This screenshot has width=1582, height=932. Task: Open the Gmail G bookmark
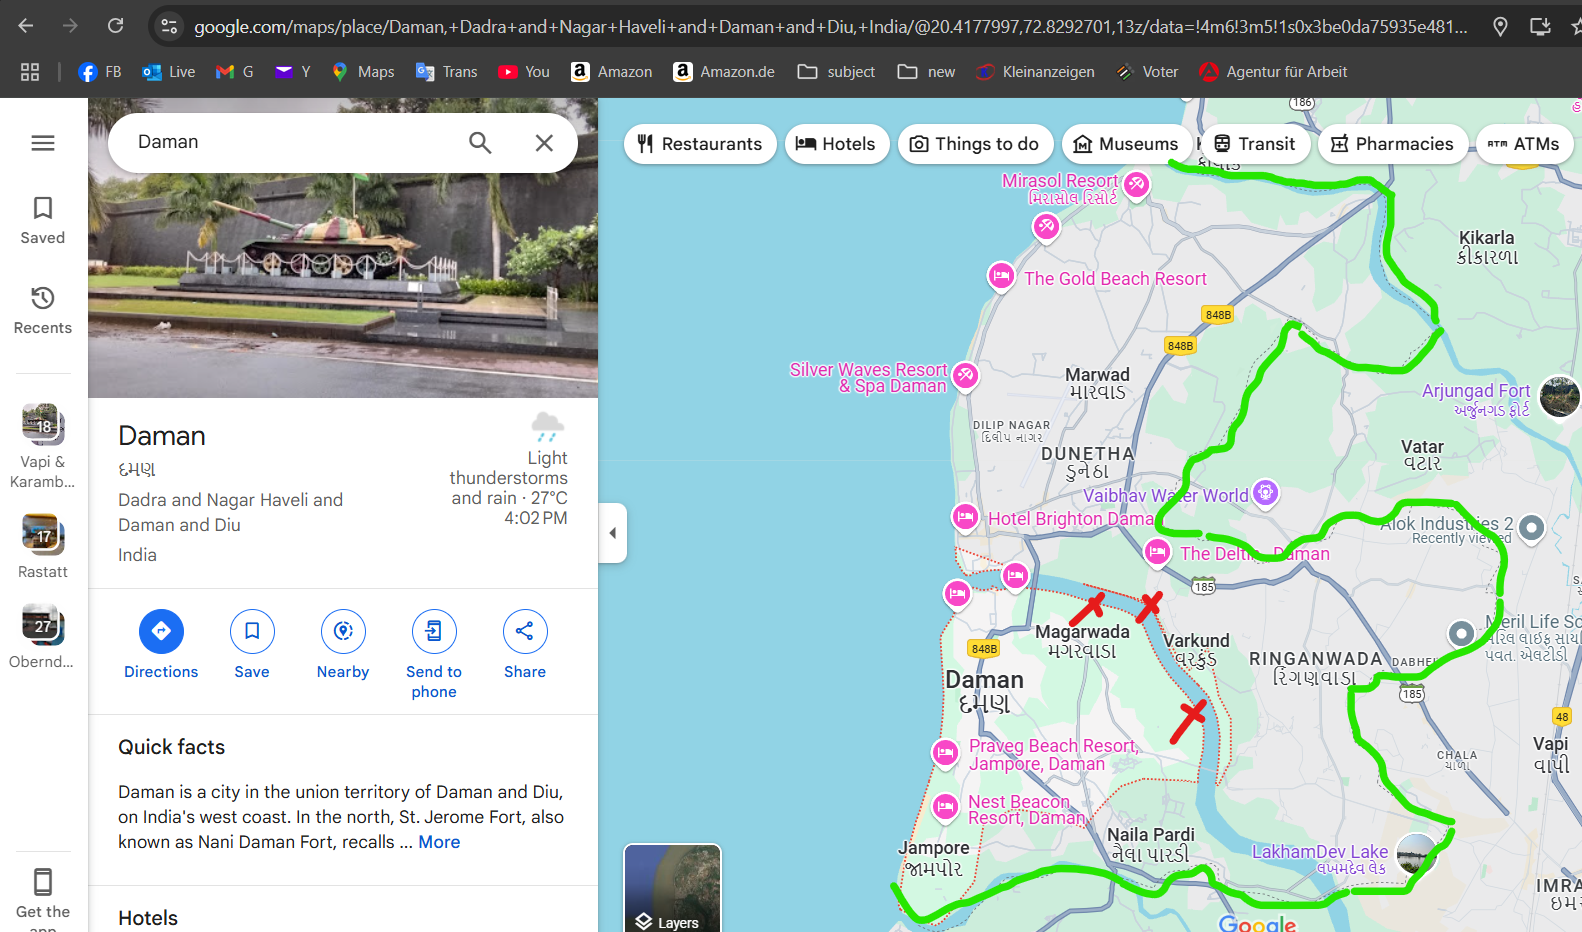point(235,72)
